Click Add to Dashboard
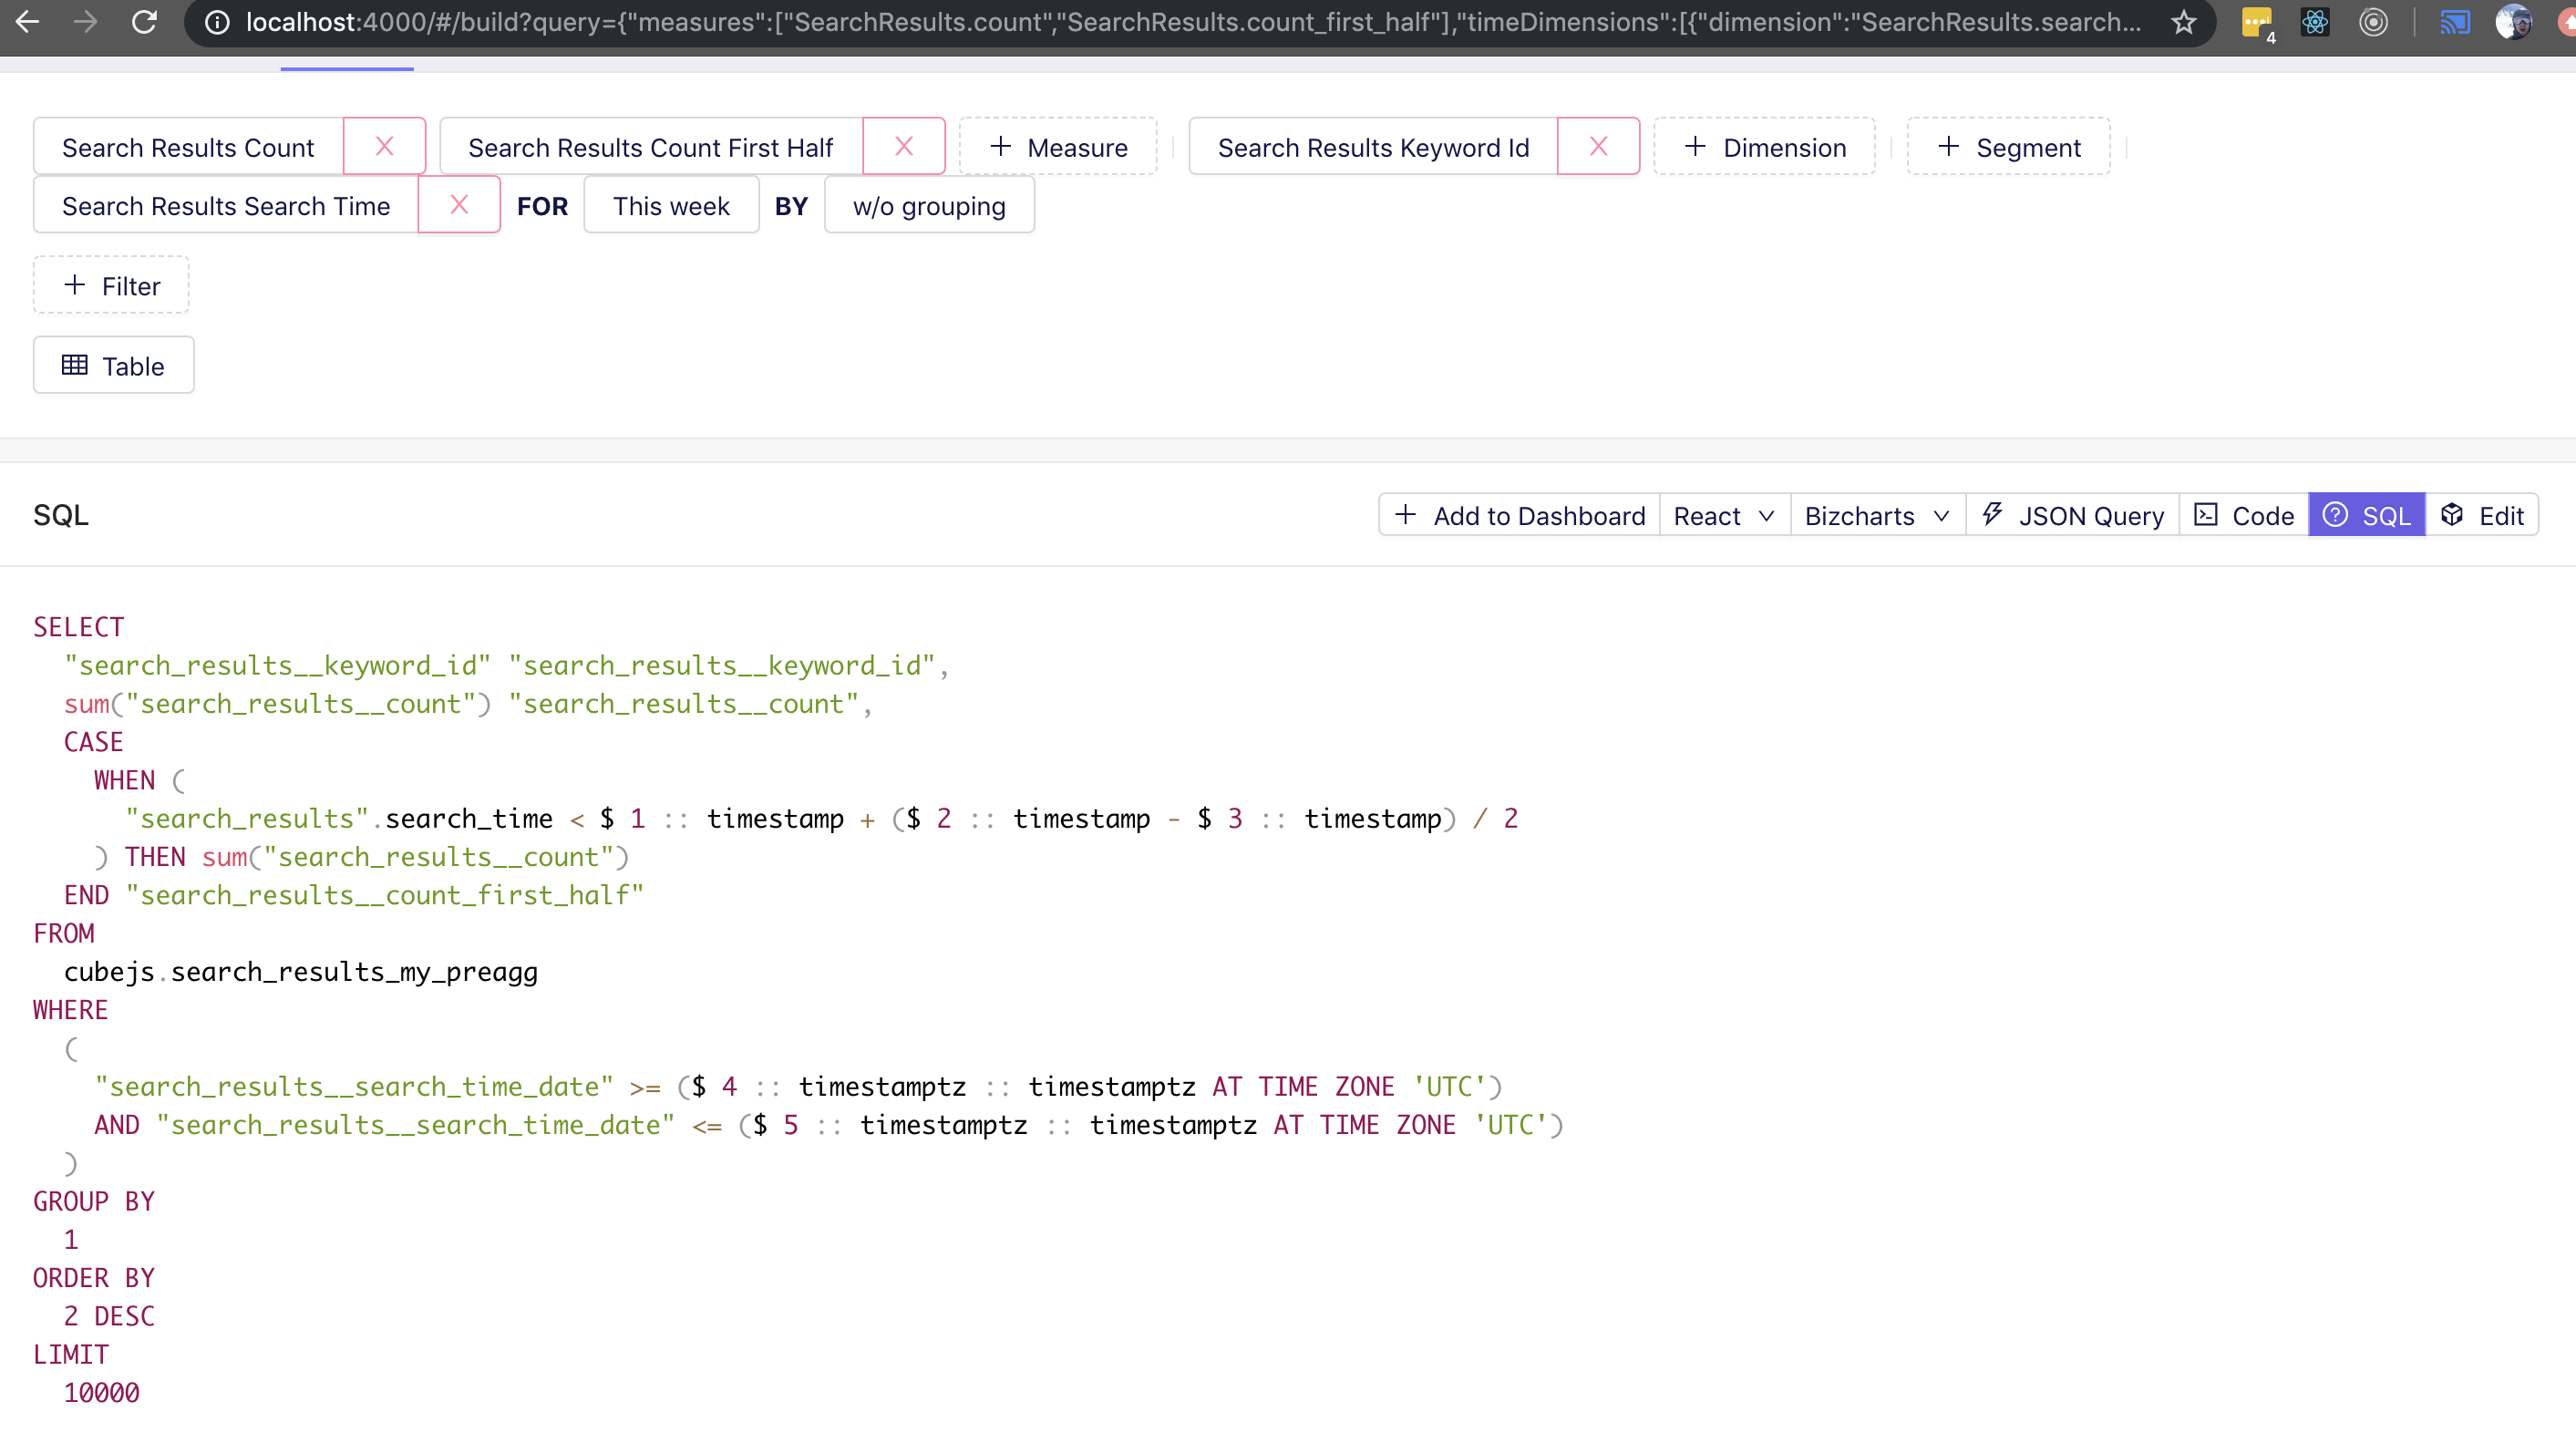2576x1433 pixels. click(x=1516, y=515)
